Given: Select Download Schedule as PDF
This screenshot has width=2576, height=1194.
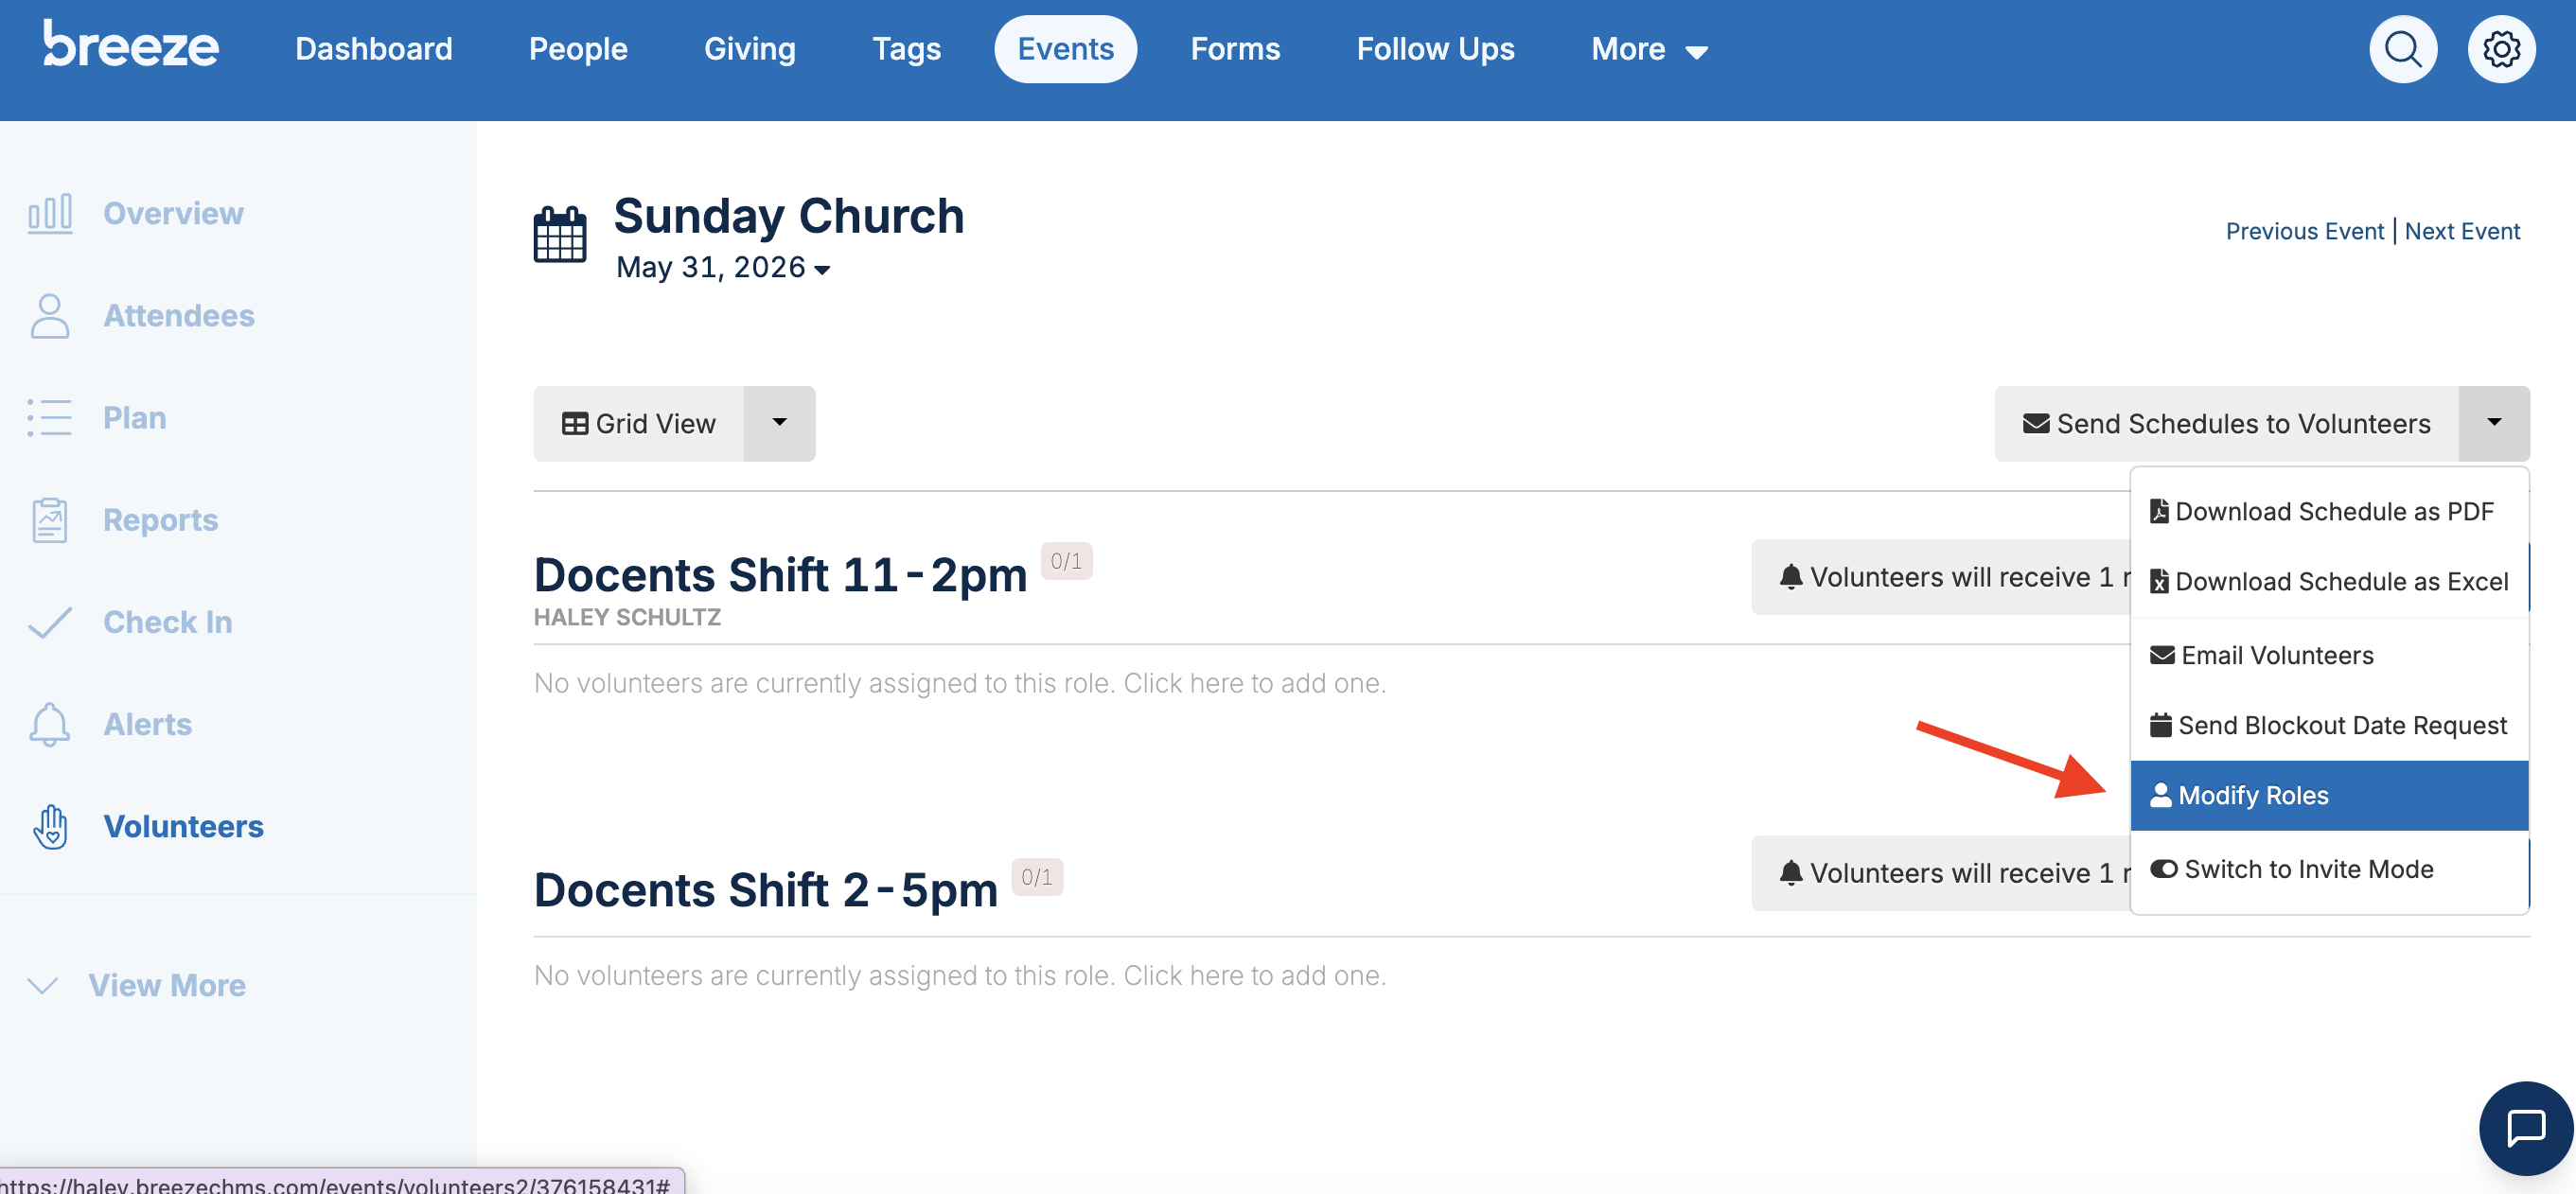Looking at the screenshot, I should pyautogui.click(x=2329, y=511).
